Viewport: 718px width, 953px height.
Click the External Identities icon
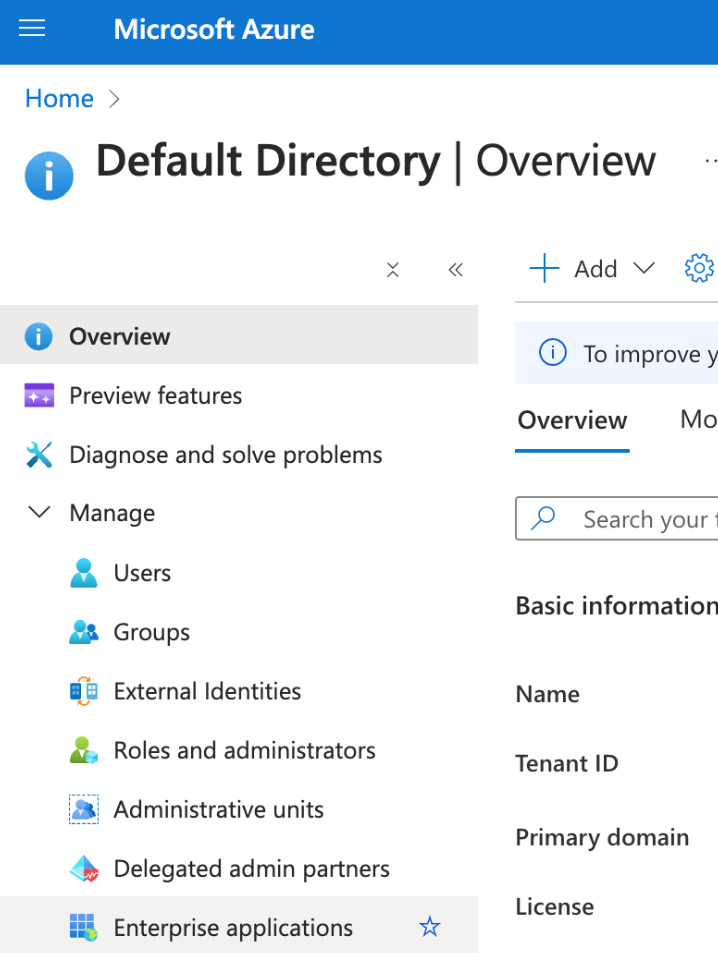coord(84,691)
